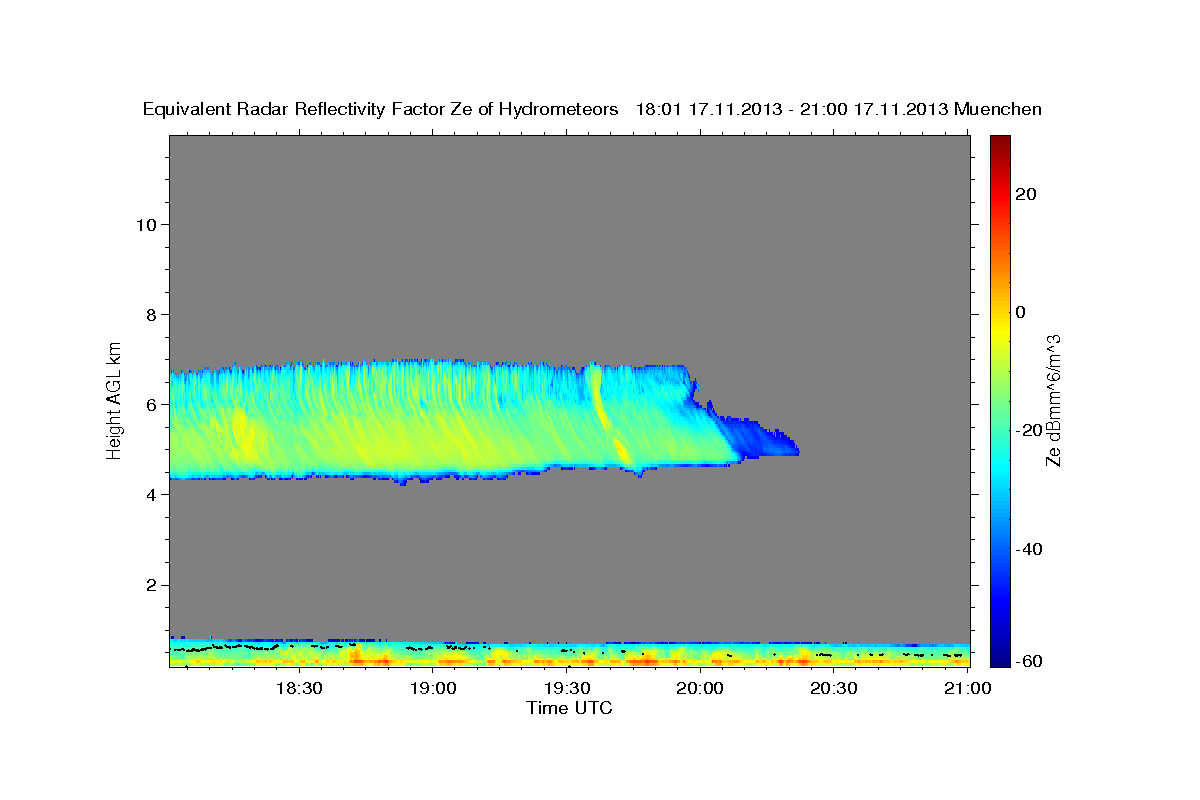Screen dimensions: 1200x800
Task: Click the dark blue cloud tail near 20:15
Action: click(762, 437)
